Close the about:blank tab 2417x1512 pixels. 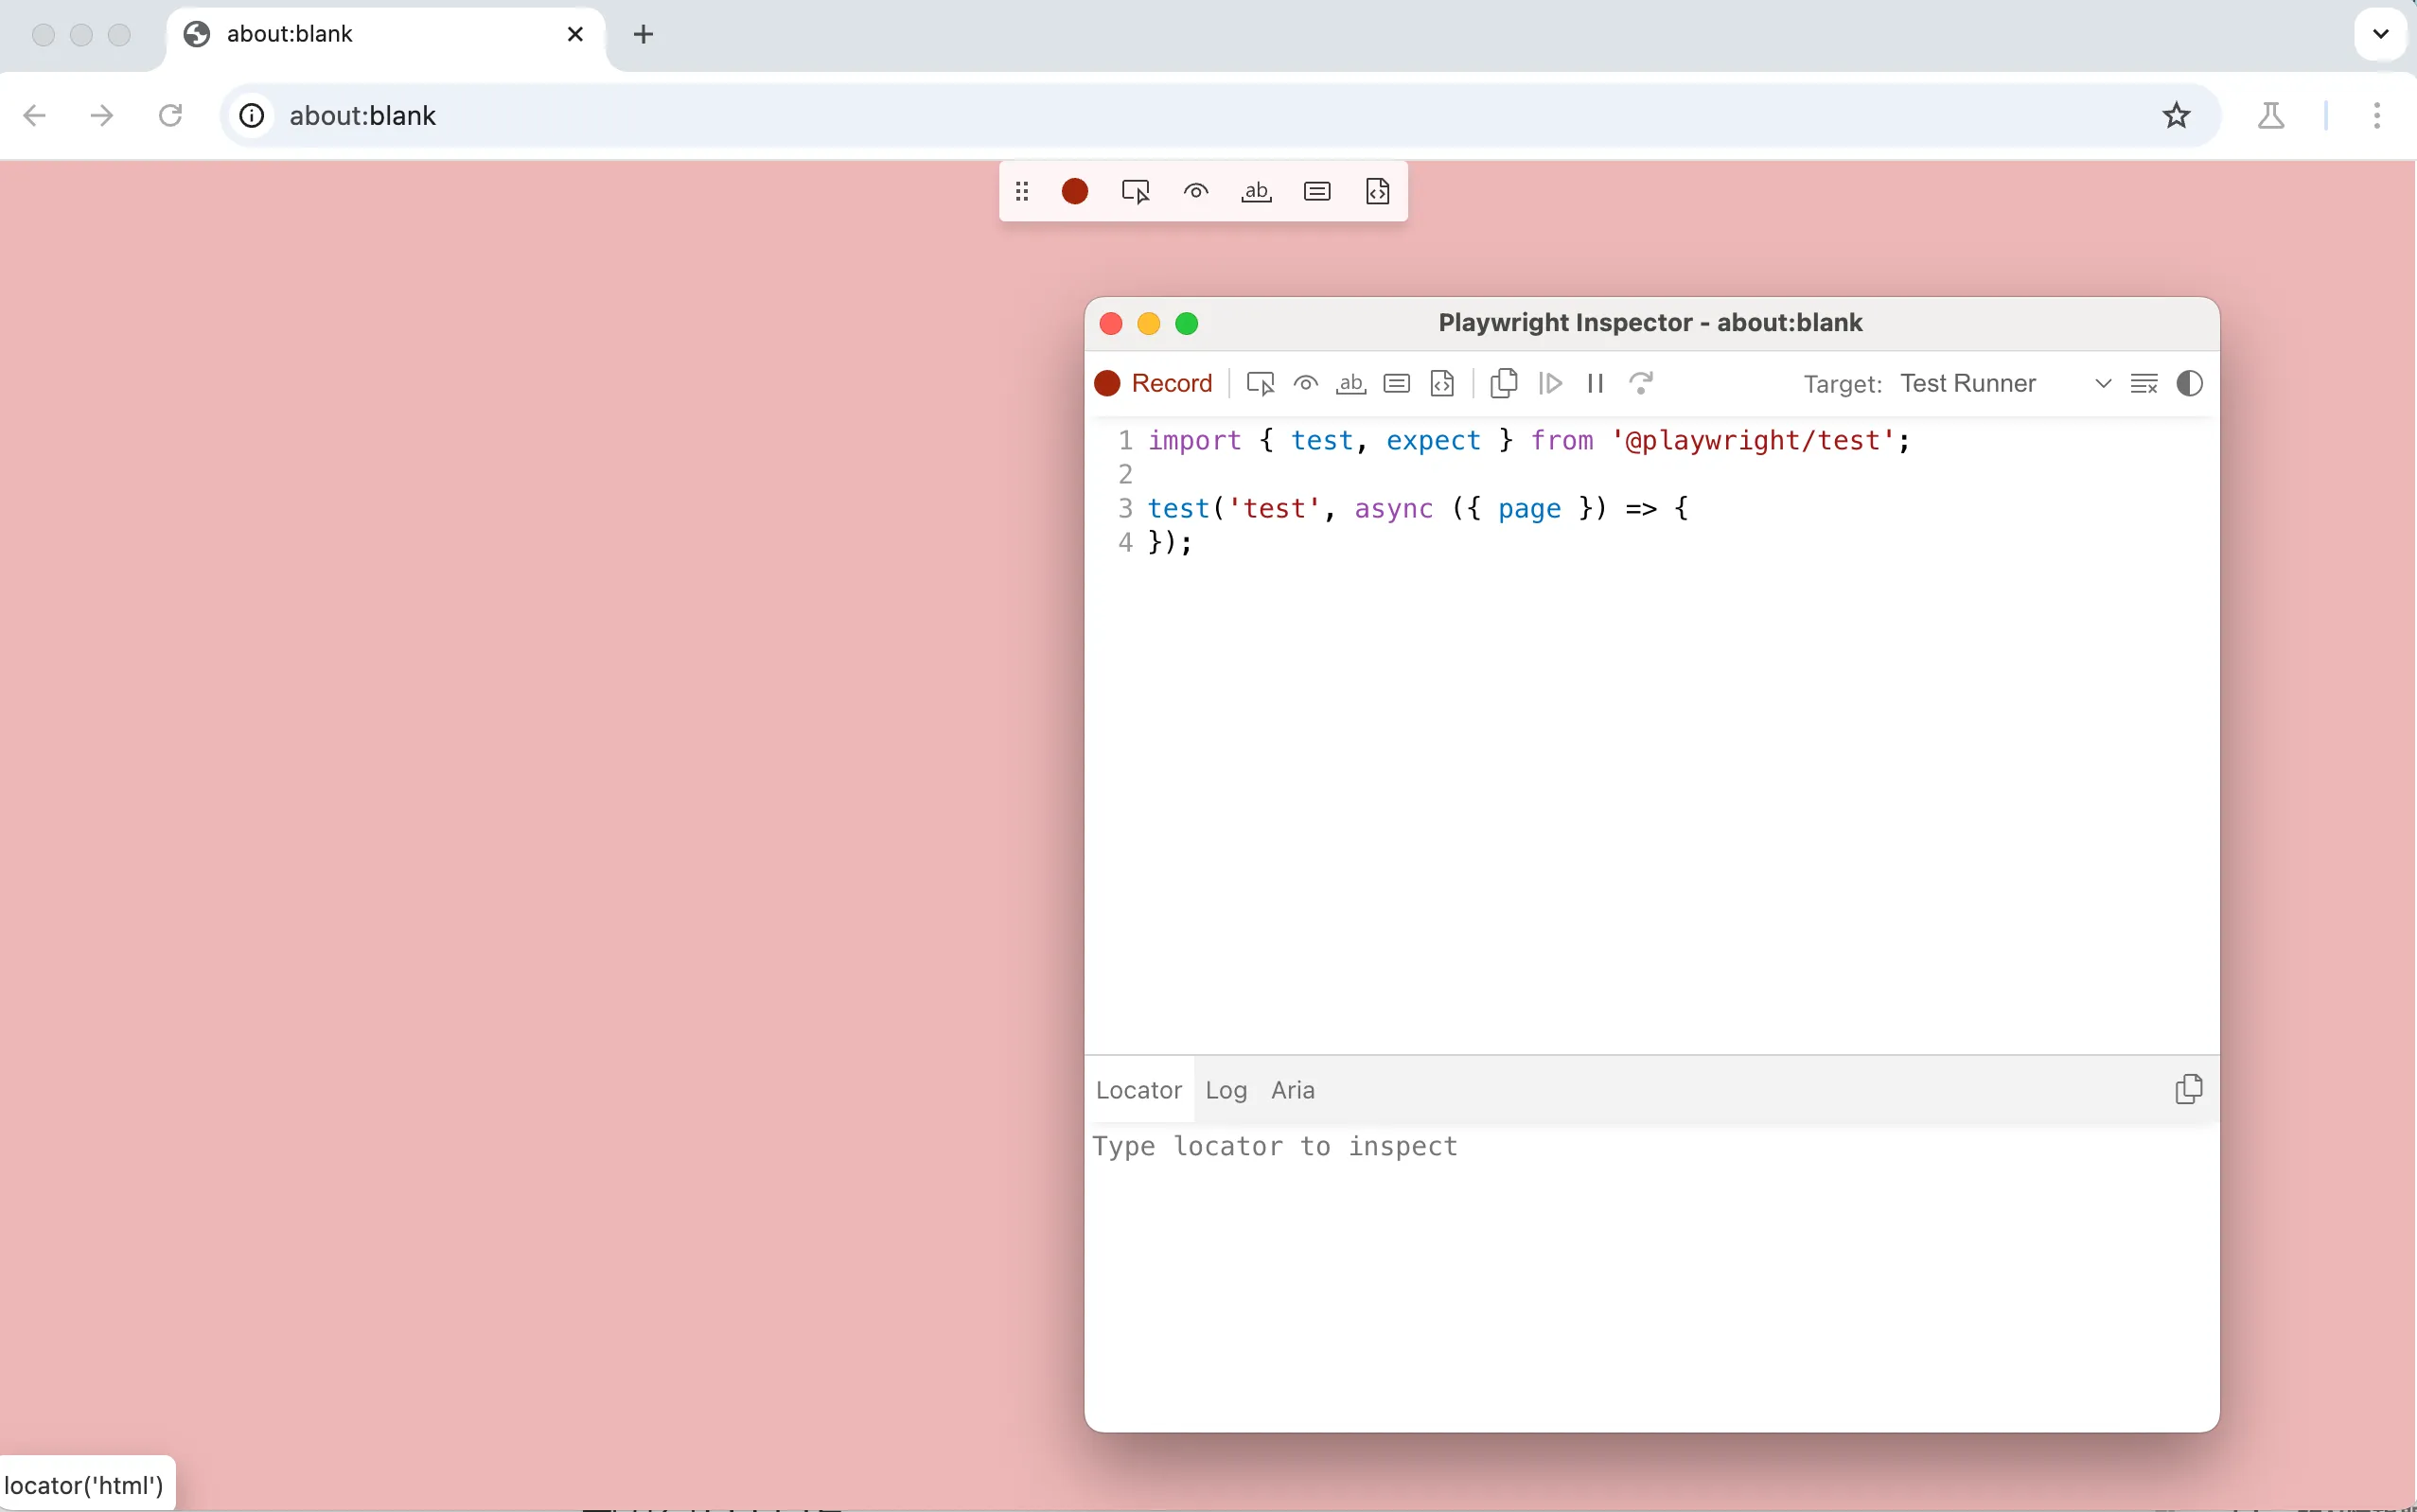[x=575, y=35]
